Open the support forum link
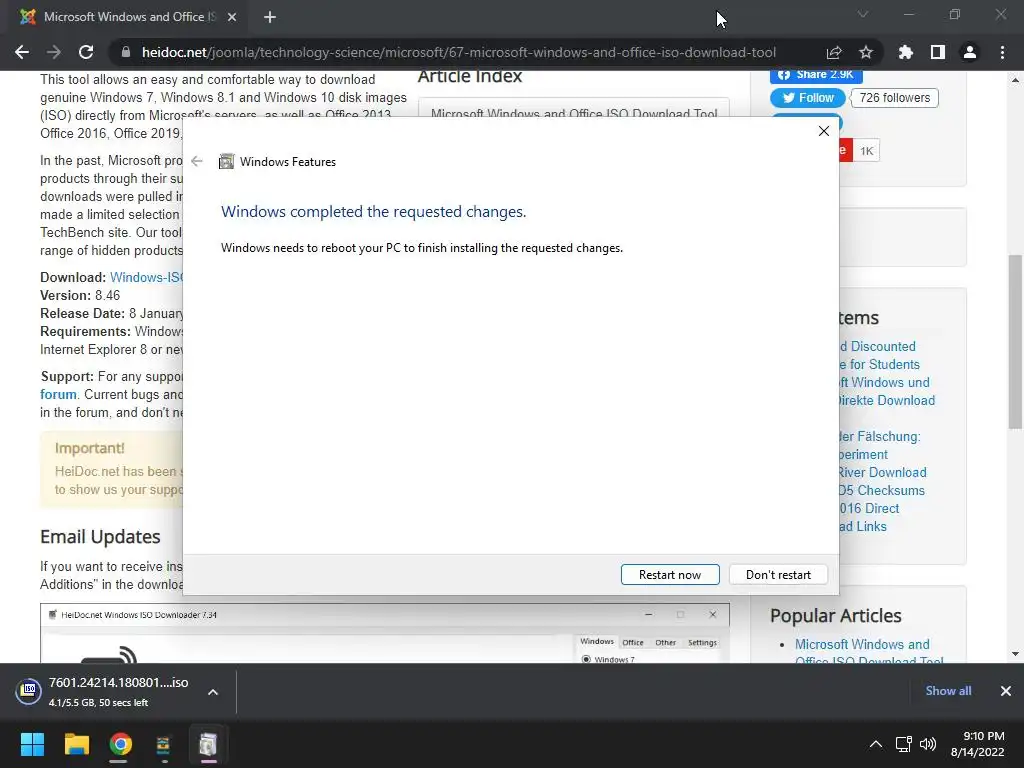Screen dimensions: 1024x768 point(58,394)
